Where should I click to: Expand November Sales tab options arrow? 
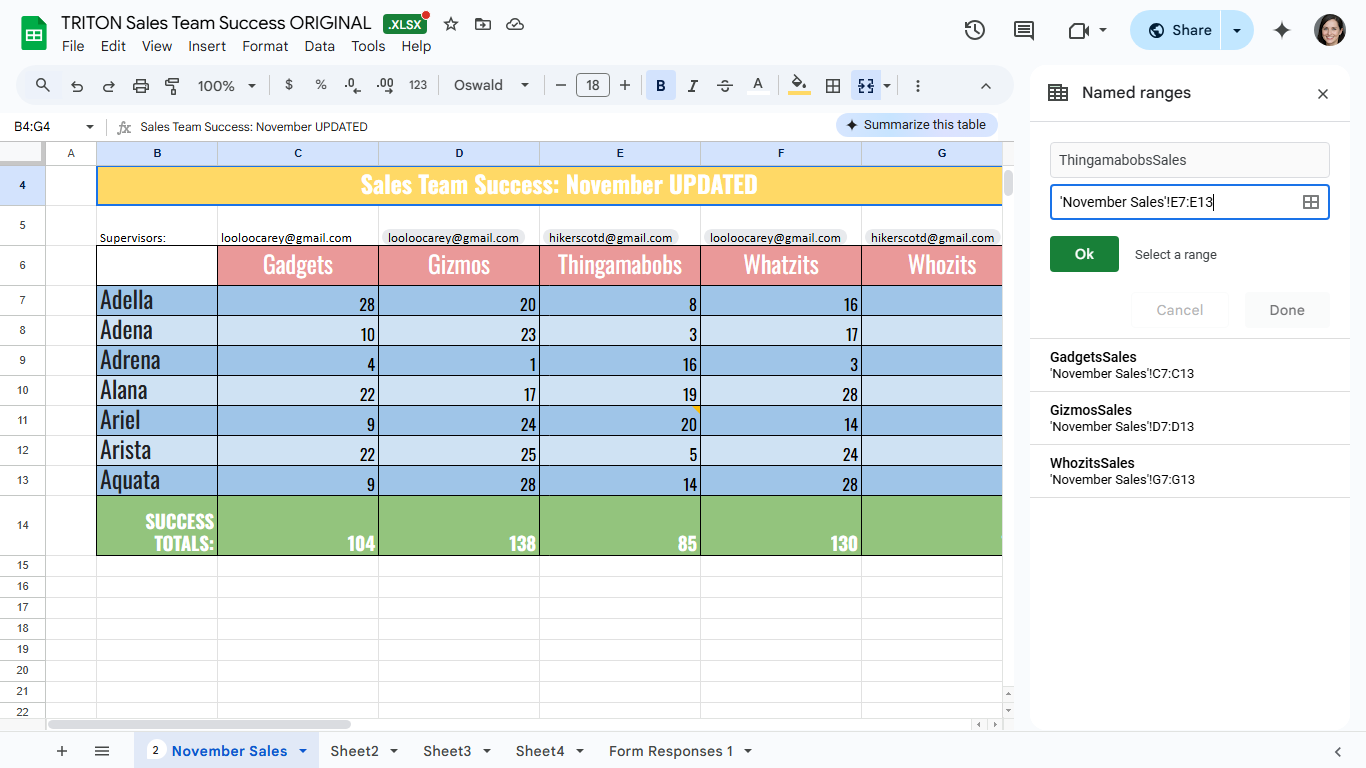coord(303,751)
